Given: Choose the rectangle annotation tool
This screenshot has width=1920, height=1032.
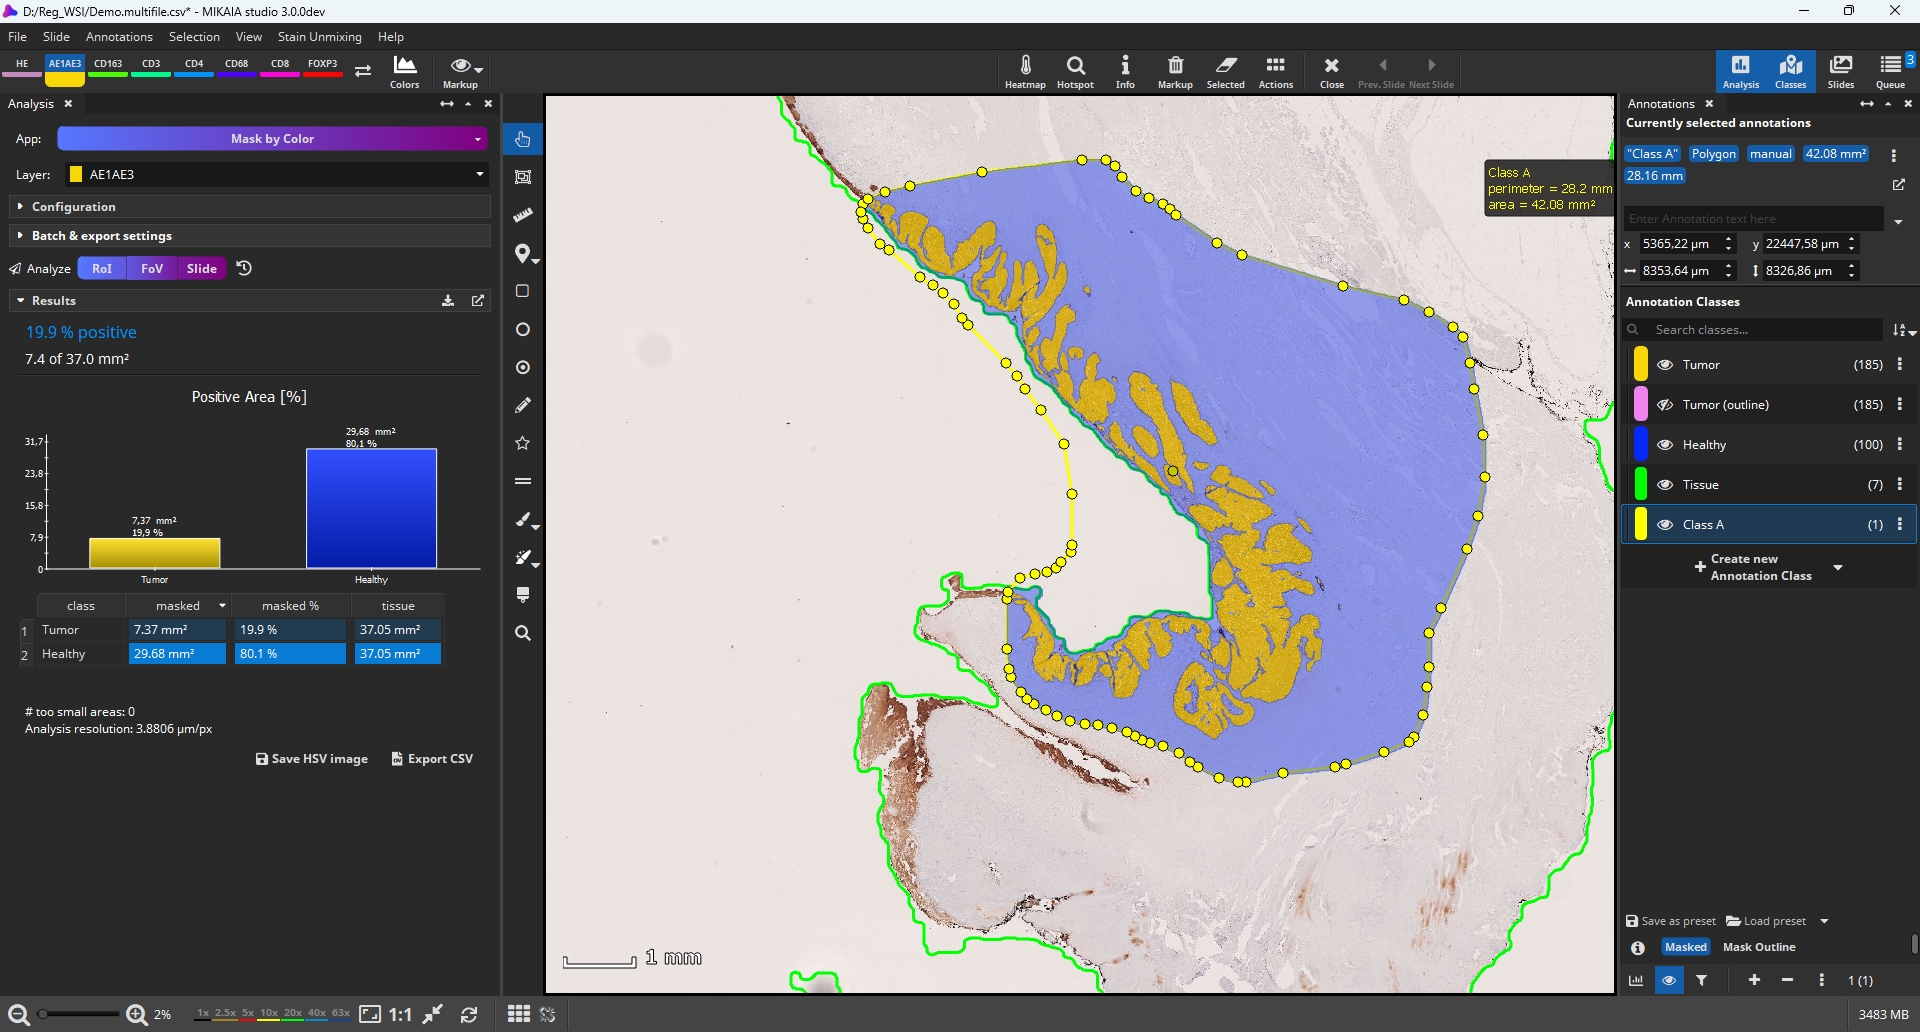Looking at the screenshot, I should tap(523, 291).
